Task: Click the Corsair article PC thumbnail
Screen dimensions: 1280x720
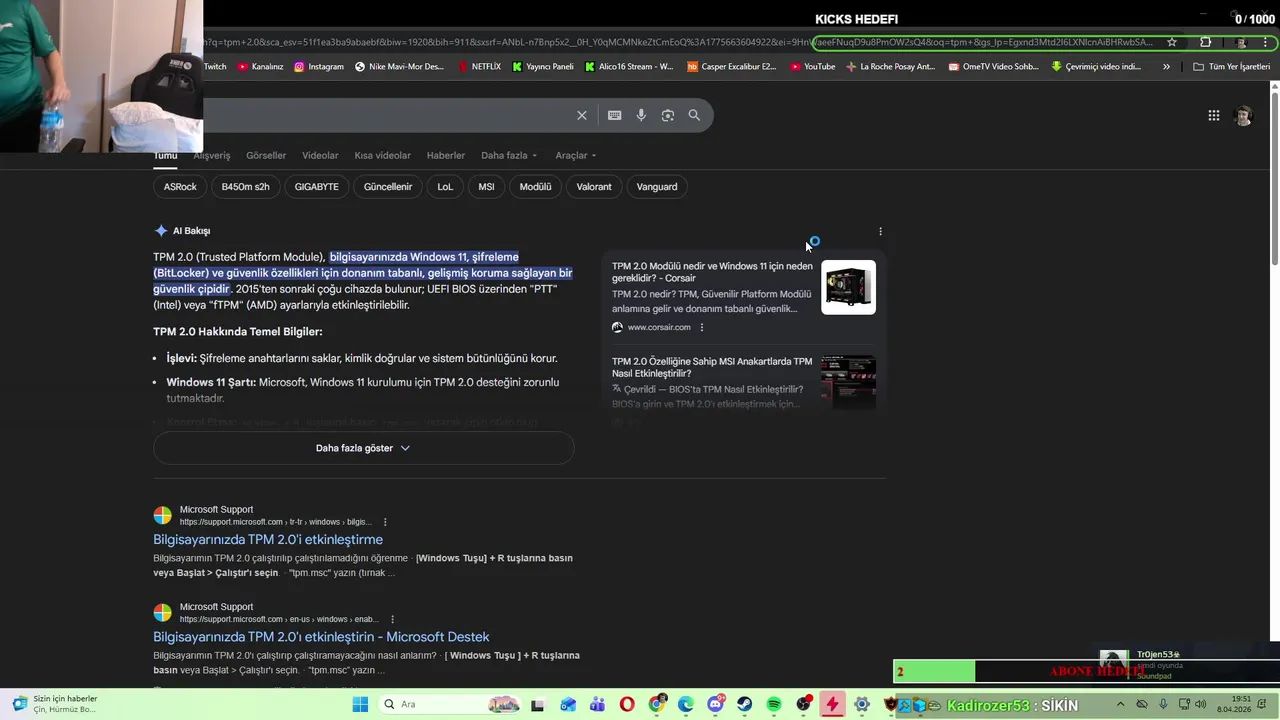Action: coord(848,287)
